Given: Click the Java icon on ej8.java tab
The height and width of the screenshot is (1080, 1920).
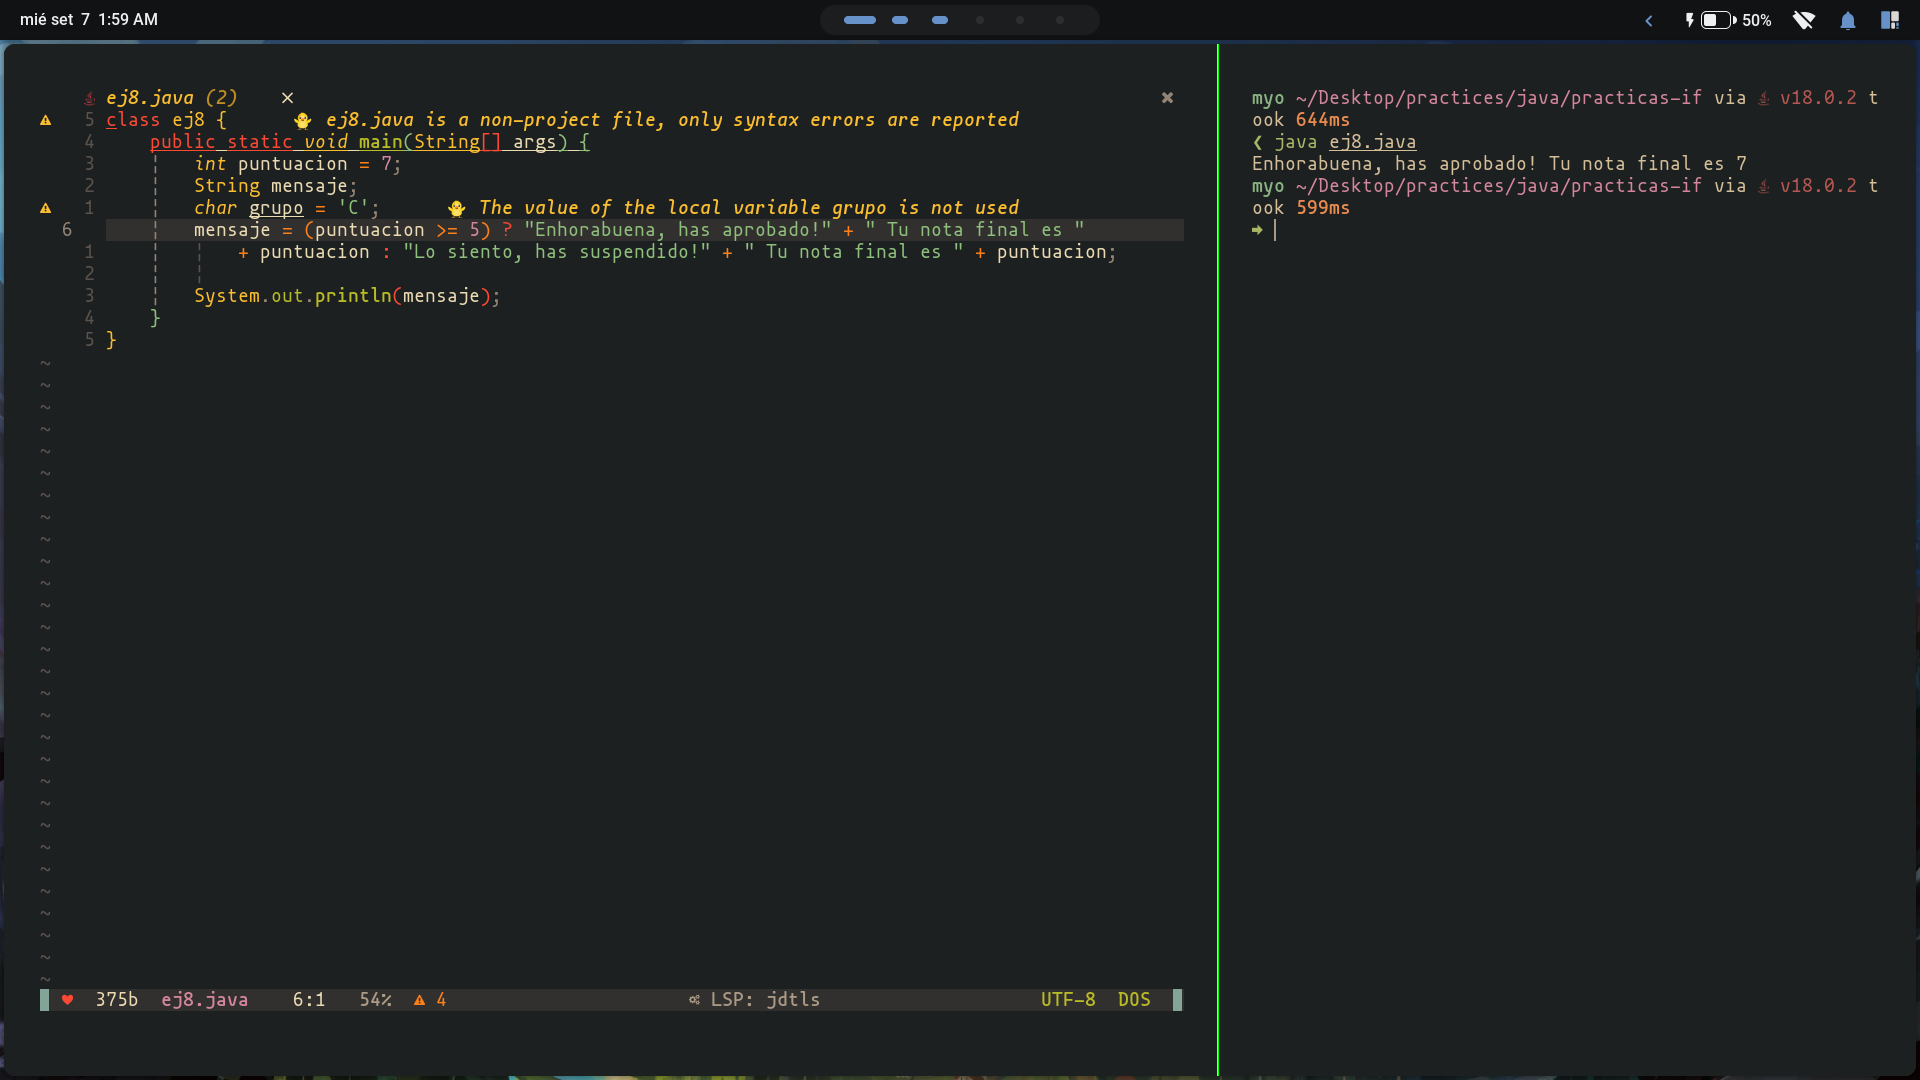Looking at the screenshot, I should 90,98.
